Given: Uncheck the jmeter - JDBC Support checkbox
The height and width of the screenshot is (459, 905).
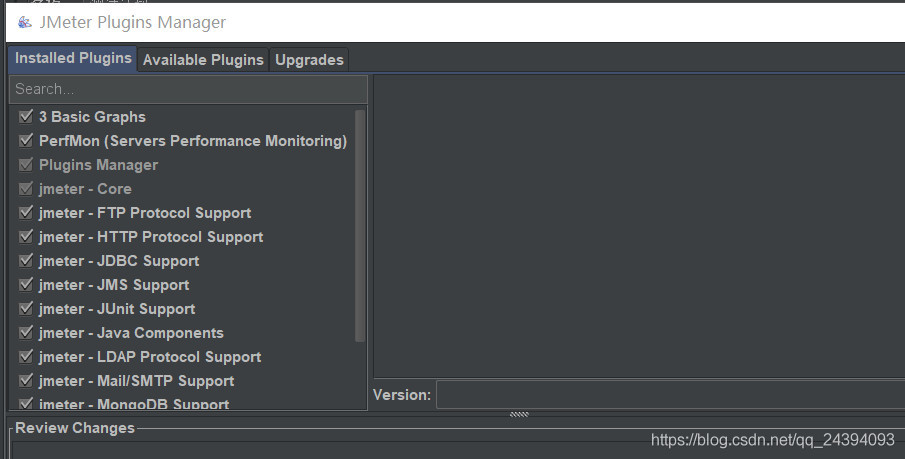Looking at the screenshot, I should click(x=25, y=260).
